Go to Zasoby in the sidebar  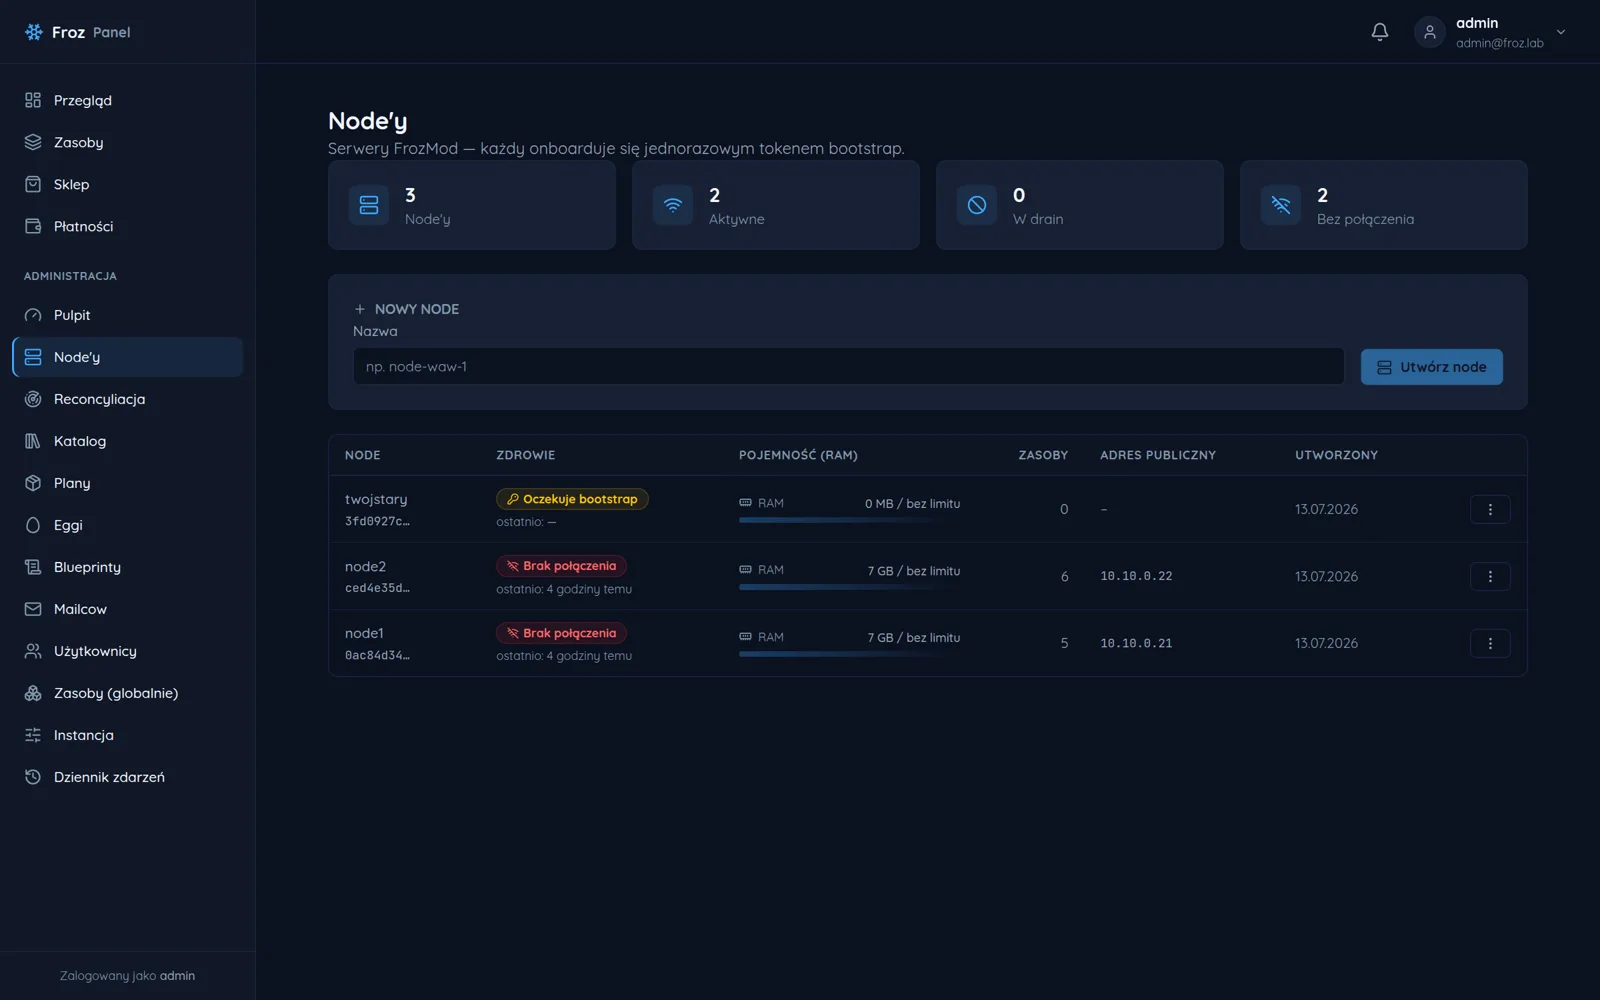click(127, 142)
